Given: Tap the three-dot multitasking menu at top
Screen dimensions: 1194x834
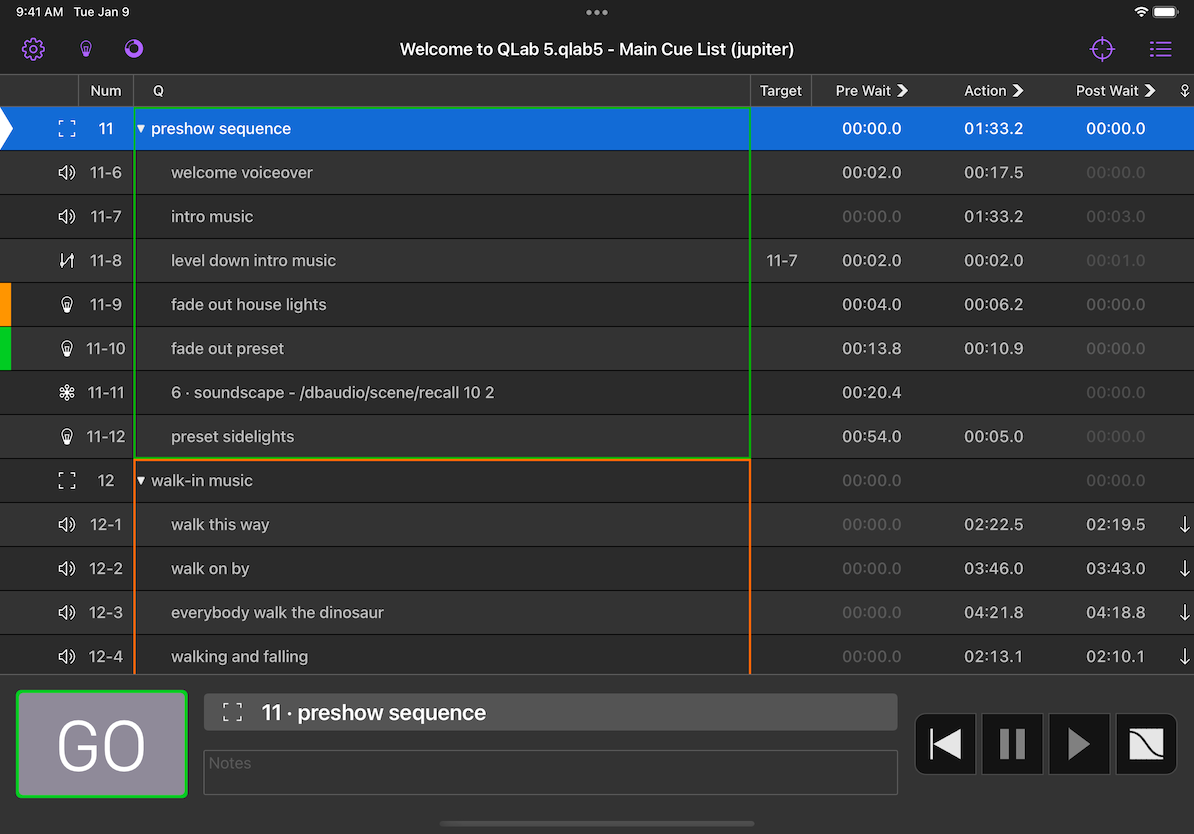Looking at the screenshot, I should tap(597, 12).
